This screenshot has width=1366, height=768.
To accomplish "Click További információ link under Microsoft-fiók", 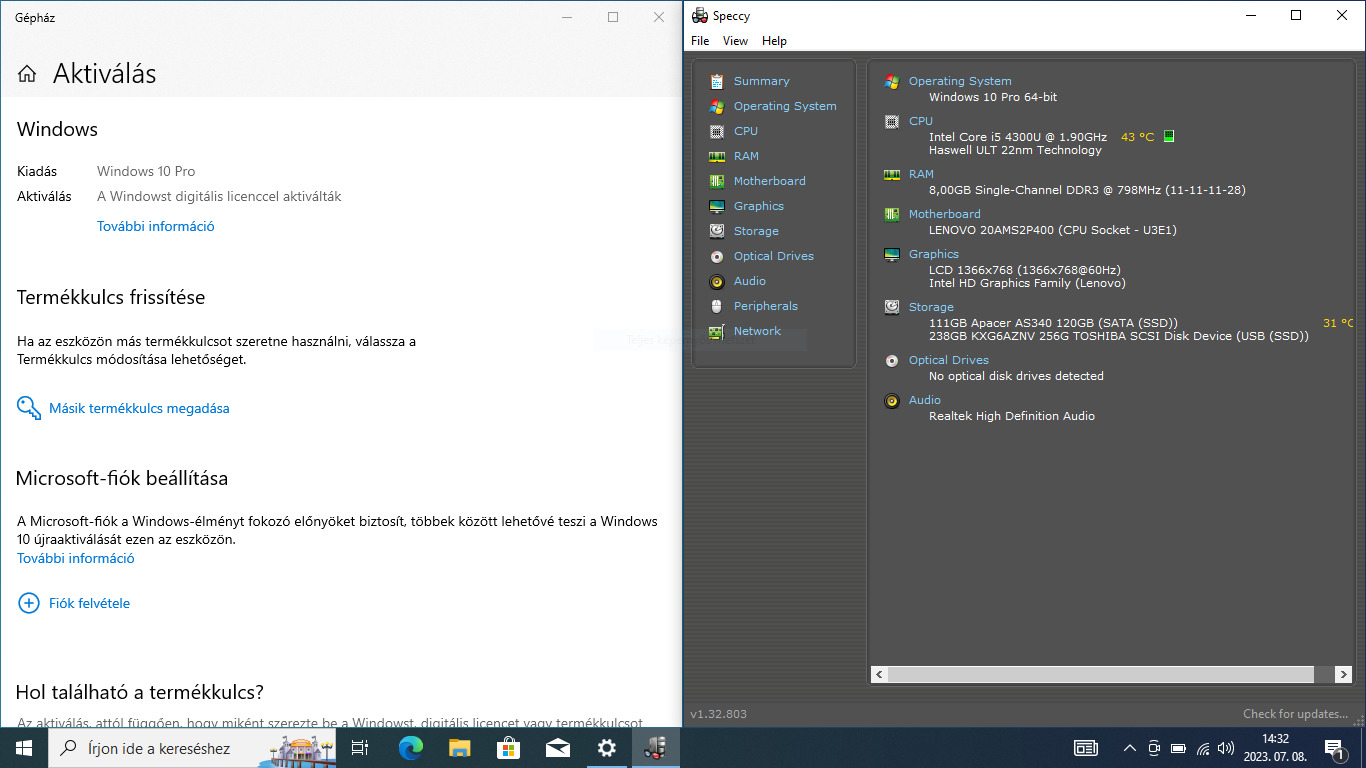I will pyautogui.click(x=76, y=558).
